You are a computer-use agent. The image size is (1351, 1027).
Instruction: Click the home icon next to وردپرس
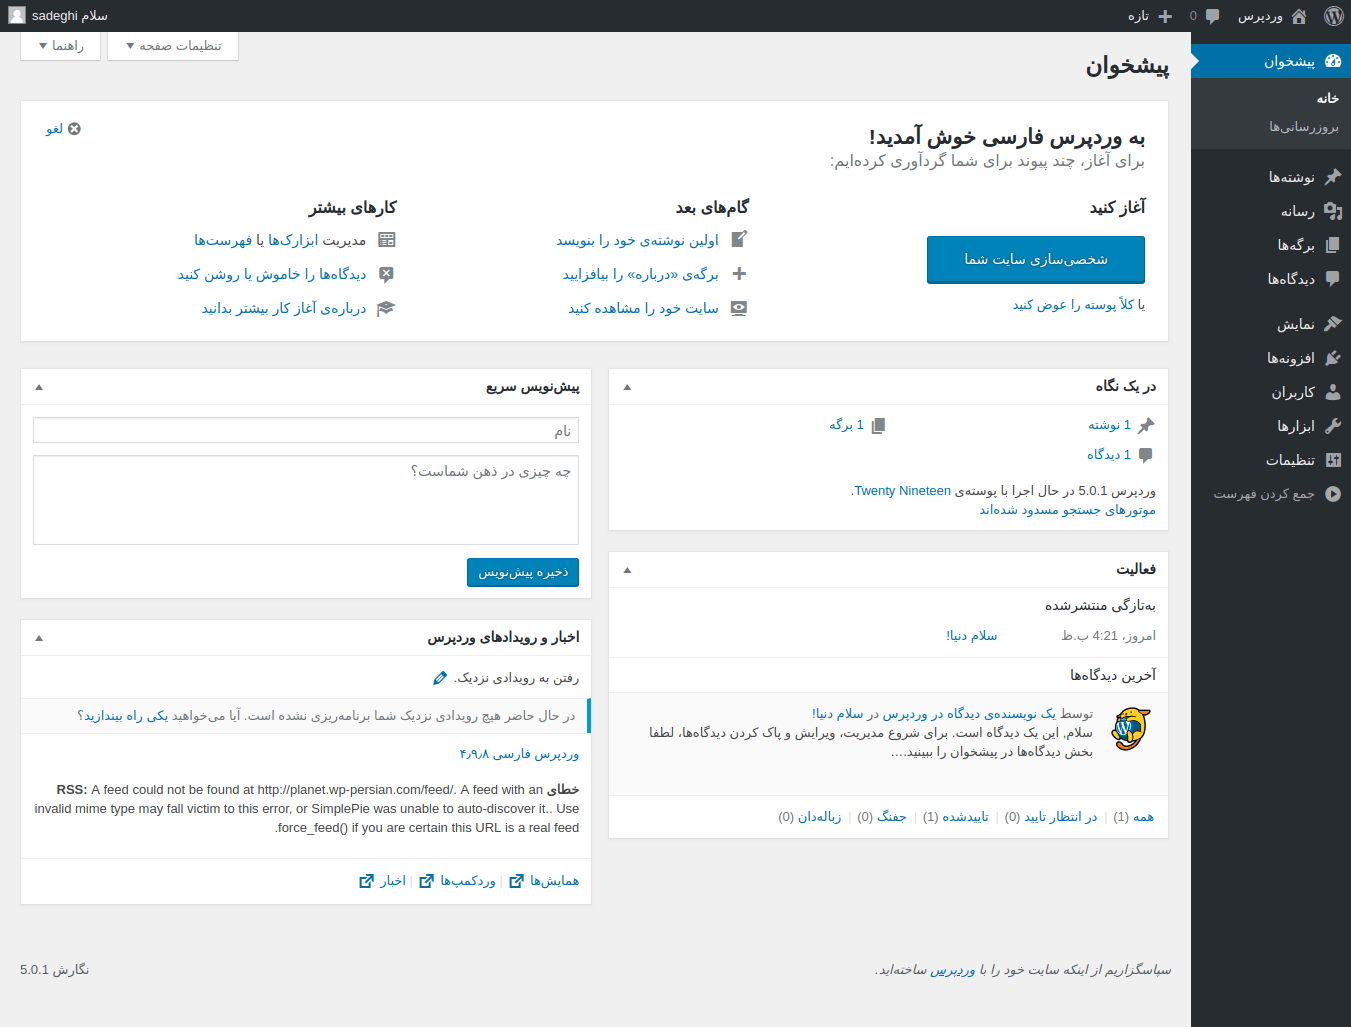coord(1299,16)
